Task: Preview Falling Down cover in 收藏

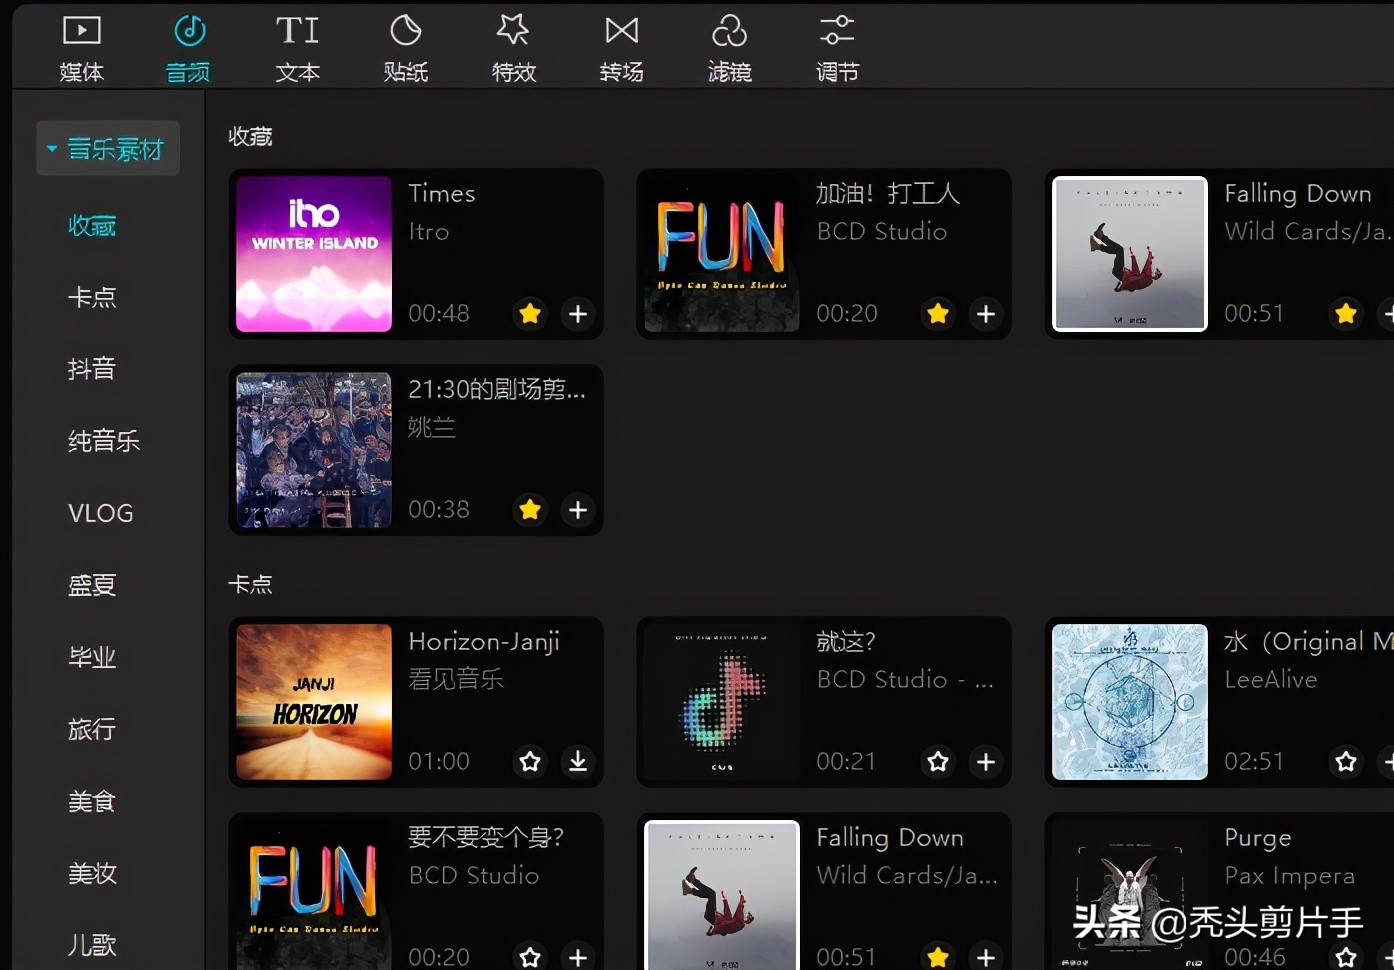Action: coord(1130,254)
